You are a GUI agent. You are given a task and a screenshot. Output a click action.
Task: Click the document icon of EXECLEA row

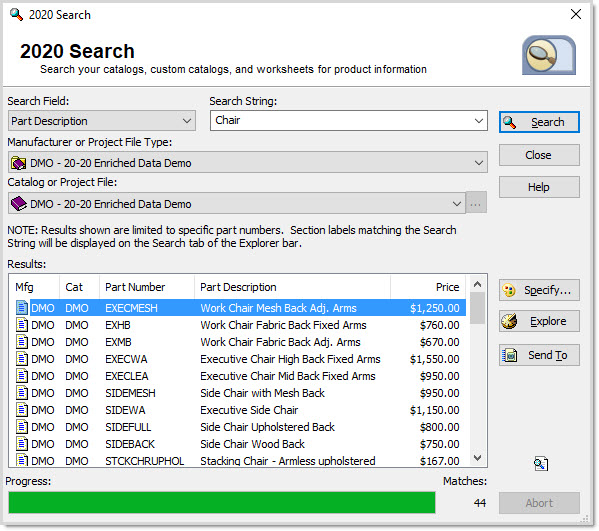point(22,376)
